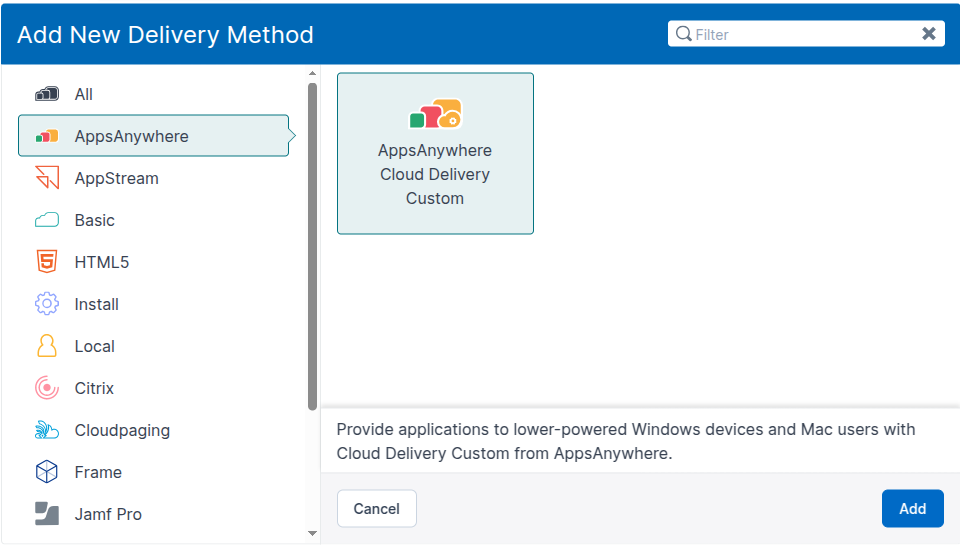Select the Jamf Pro icon
This screenshot has height=545, width=960.
pyautogui.click(x=47, y=514)
